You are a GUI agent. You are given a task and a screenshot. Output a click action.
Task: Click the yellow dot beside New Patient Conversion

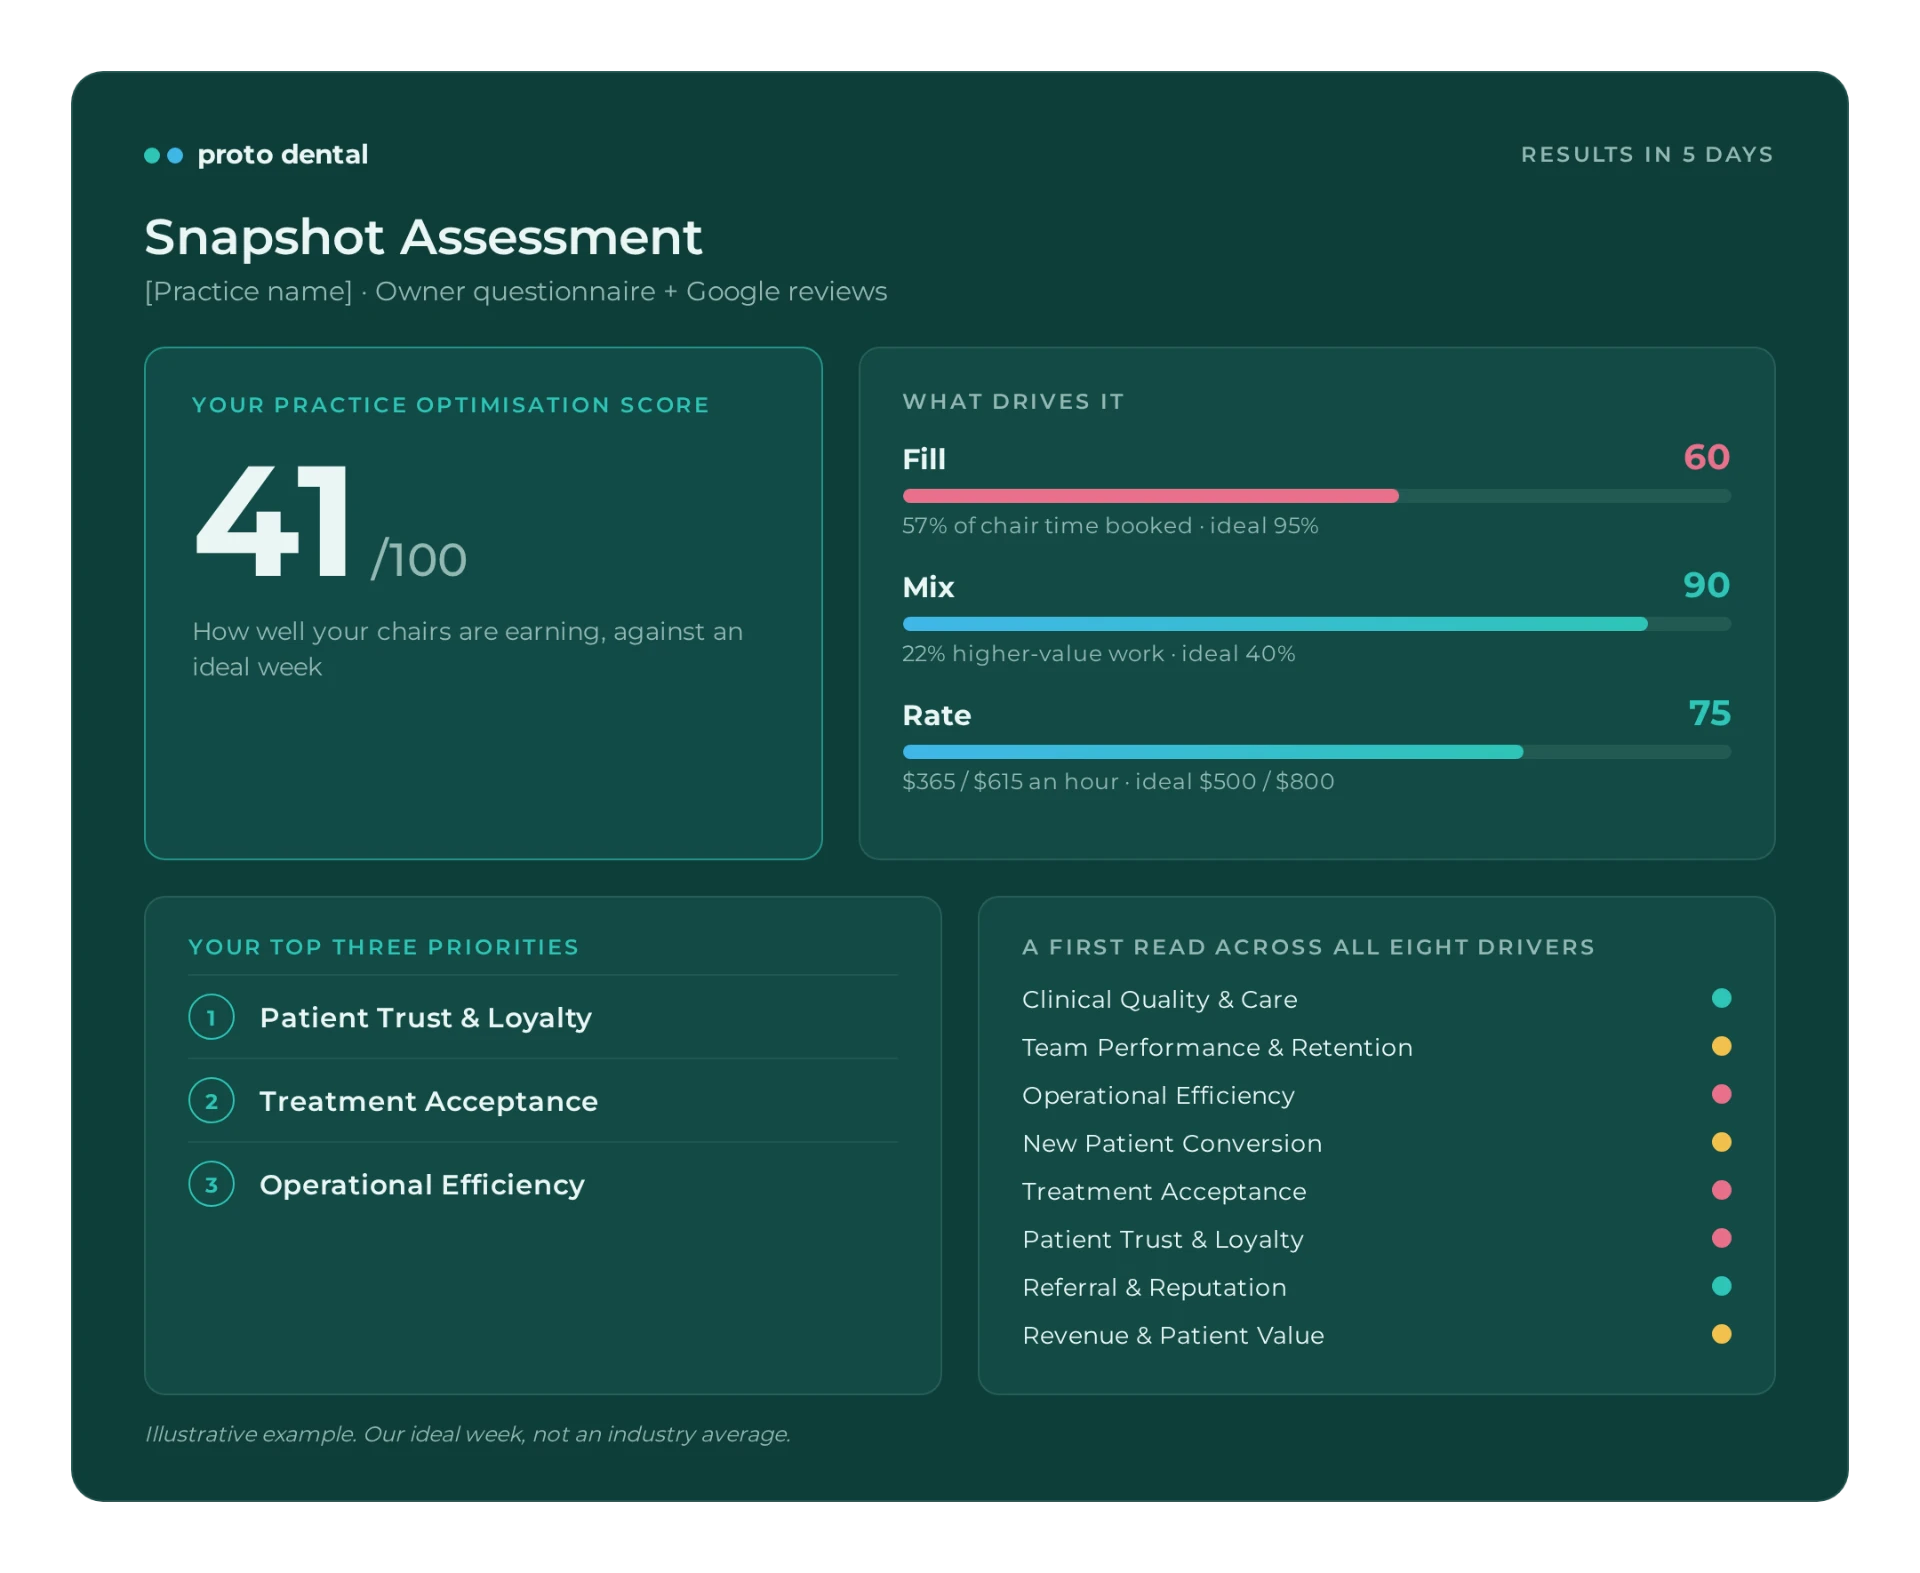1721,1142
